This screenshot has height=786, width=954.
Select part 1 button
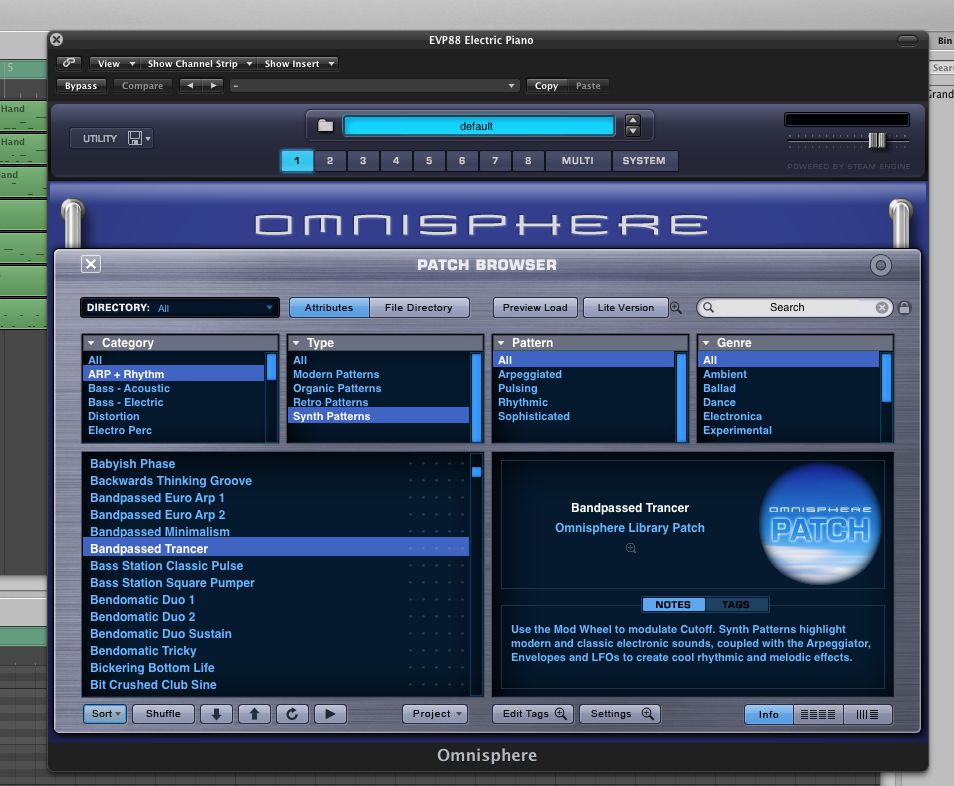click(x=297, y=161)
